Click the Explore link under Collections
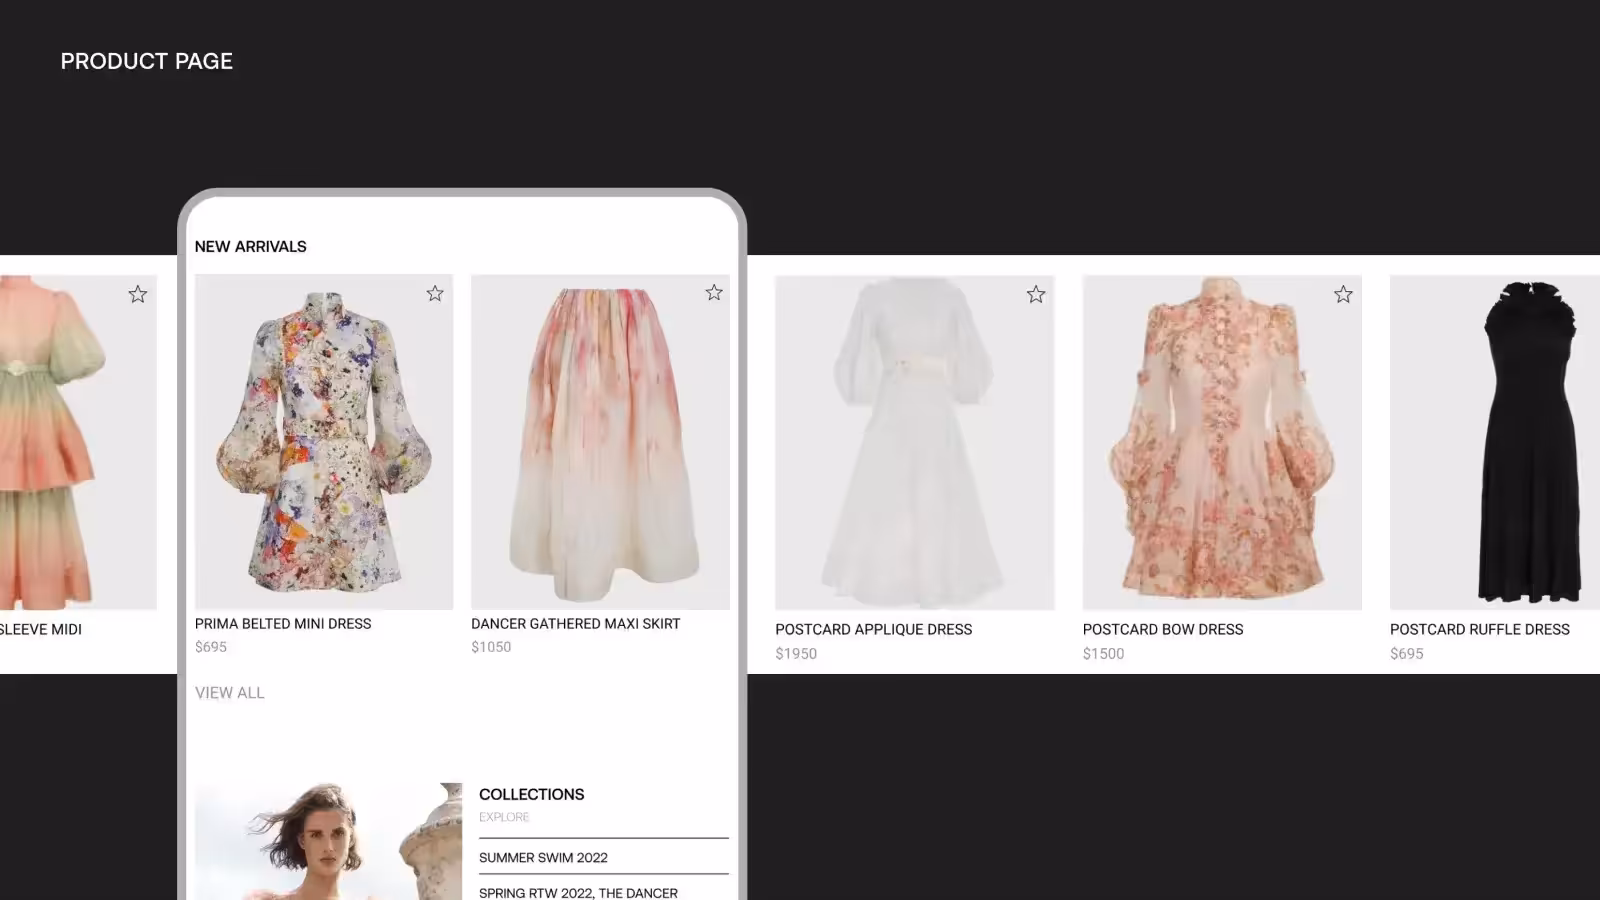The width and height of the screenshot is (1600, 900). tap(504, 817)
